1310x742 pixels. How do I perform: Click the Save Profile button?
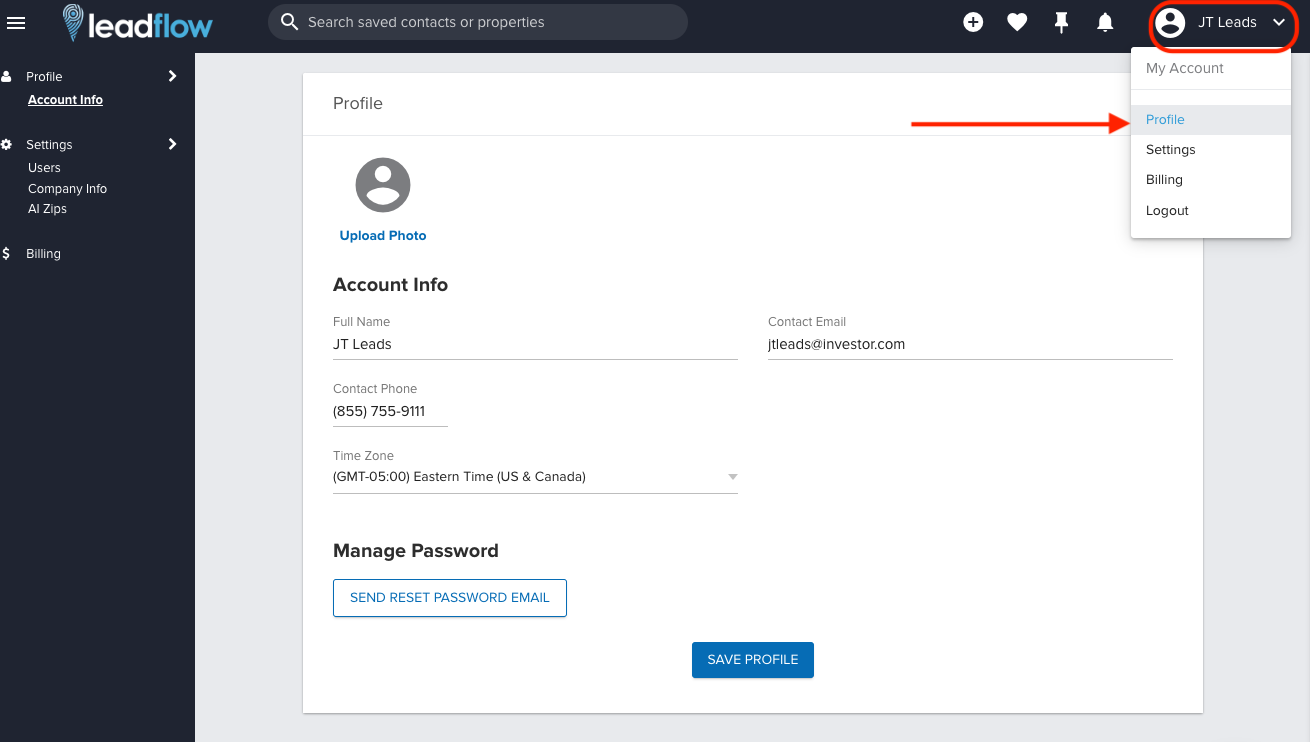click(753, 660)
